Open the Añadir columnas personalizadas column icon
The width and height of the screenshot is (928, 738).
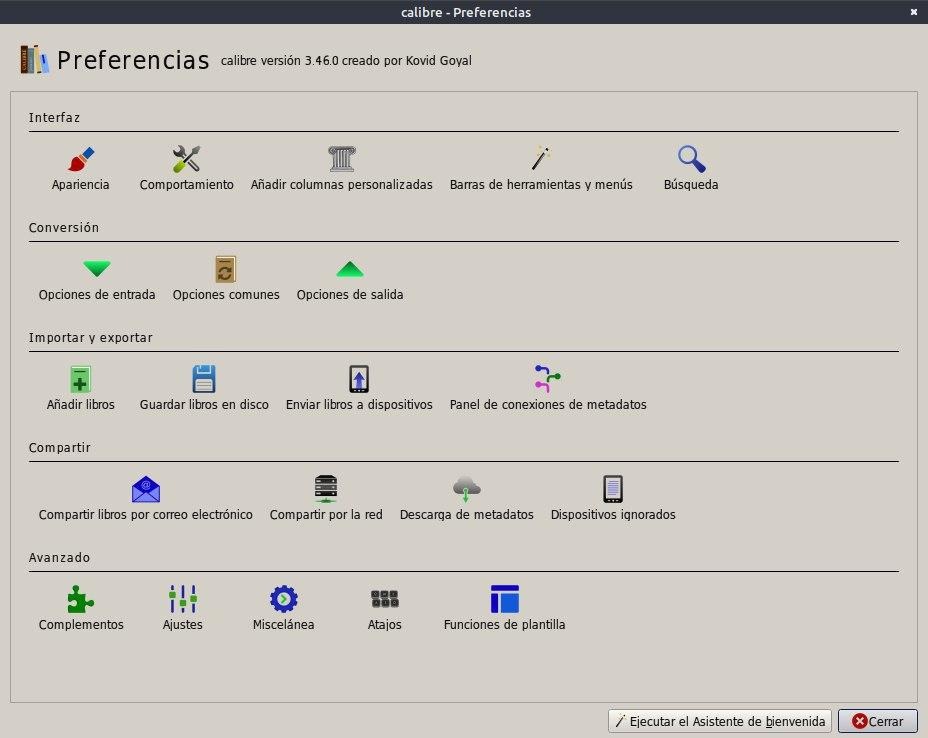tap(341, 159)
